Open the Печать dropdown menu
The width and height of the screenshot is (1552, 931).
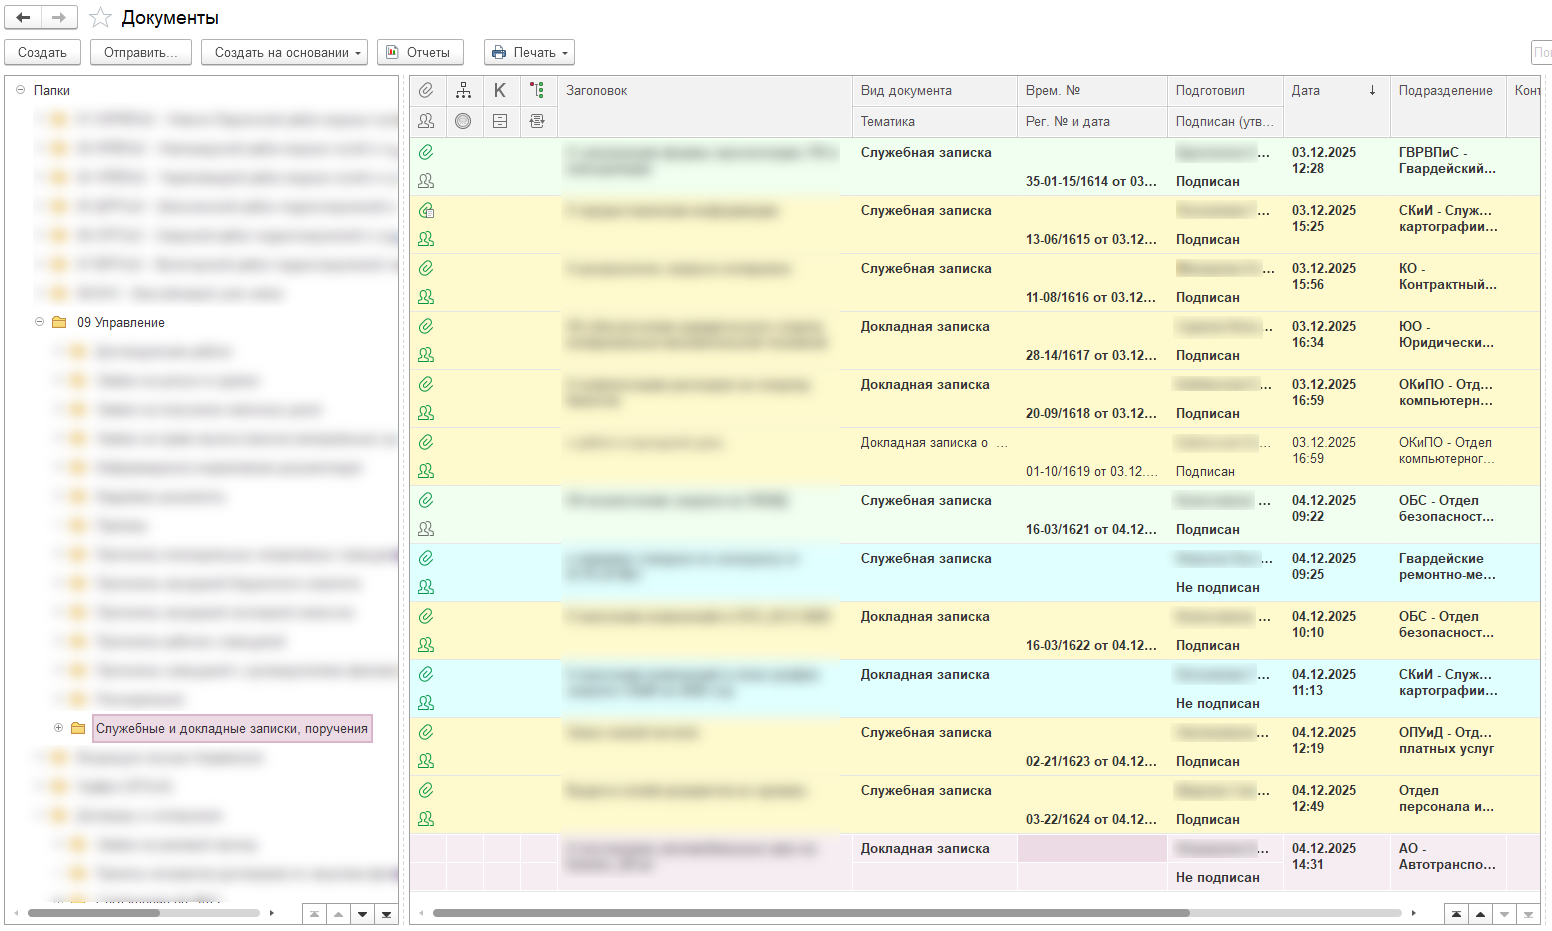529,52
